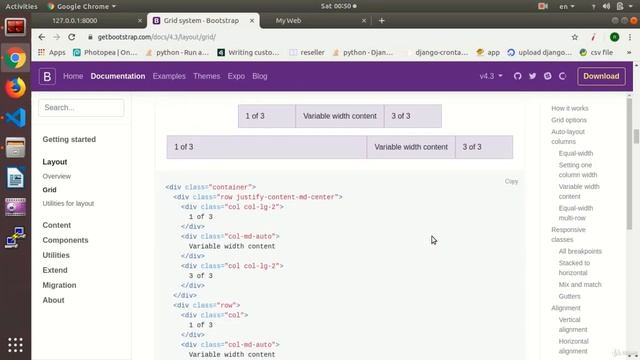Screen dimensions: 640x360
Task: Jump to Variable width content section
Action: [x=579, y=191]
